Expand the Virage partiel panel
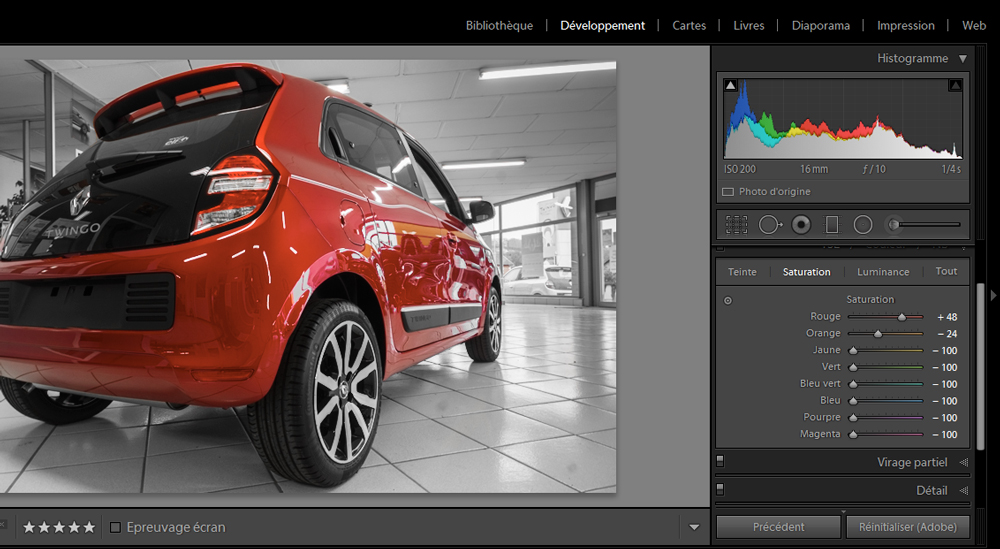 [964, 463]
